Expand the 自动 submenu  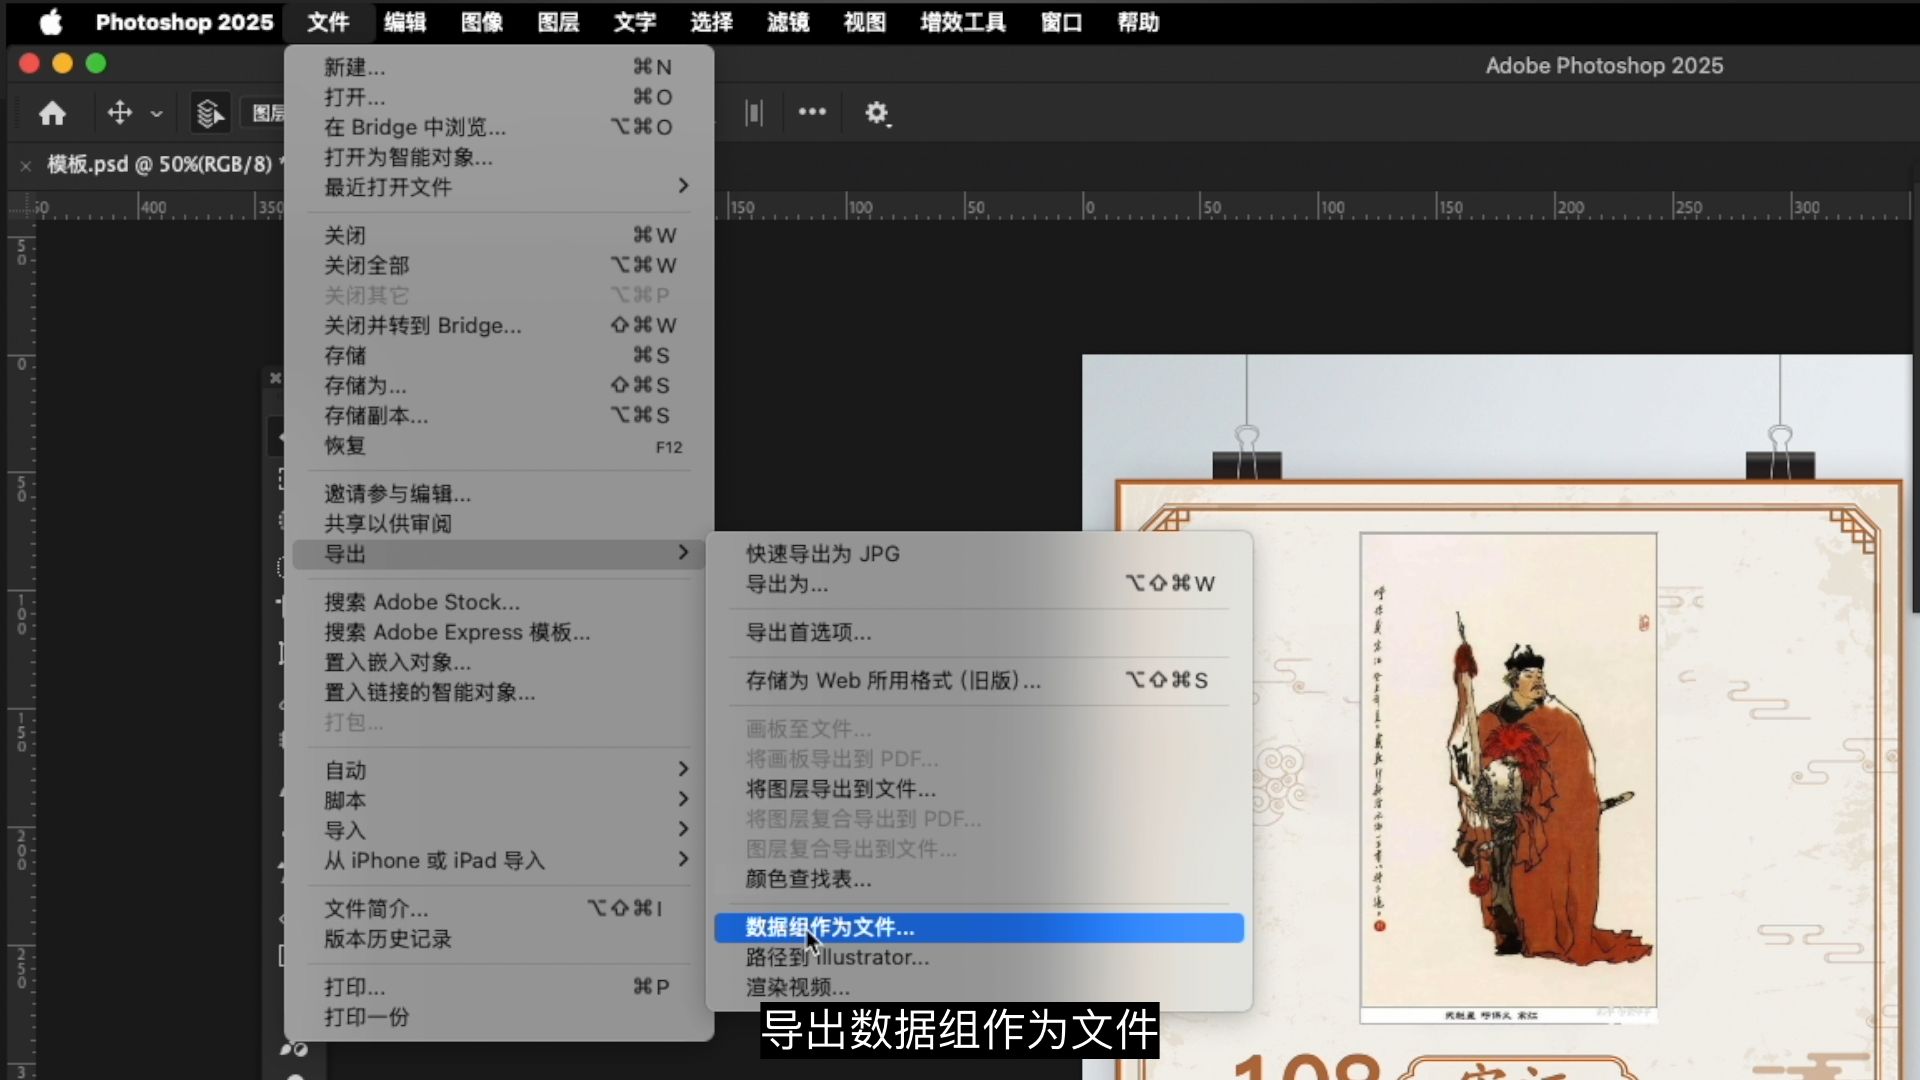pyautogui.click(x=499, y=770)
